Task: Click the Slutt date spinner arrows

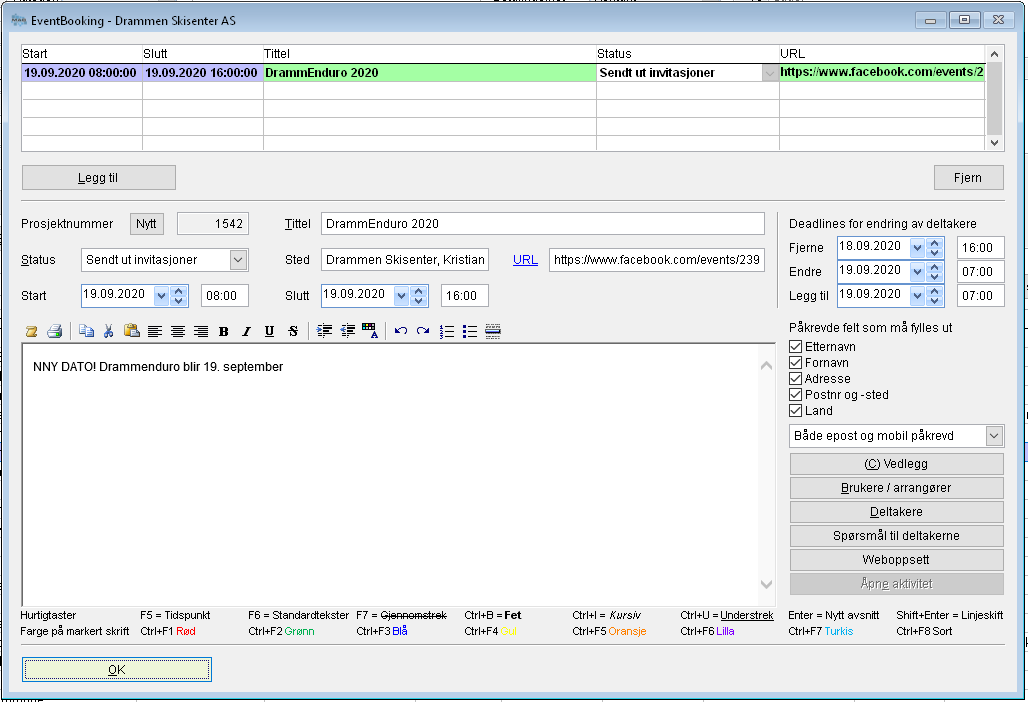Action: click(x=418, y=296)
